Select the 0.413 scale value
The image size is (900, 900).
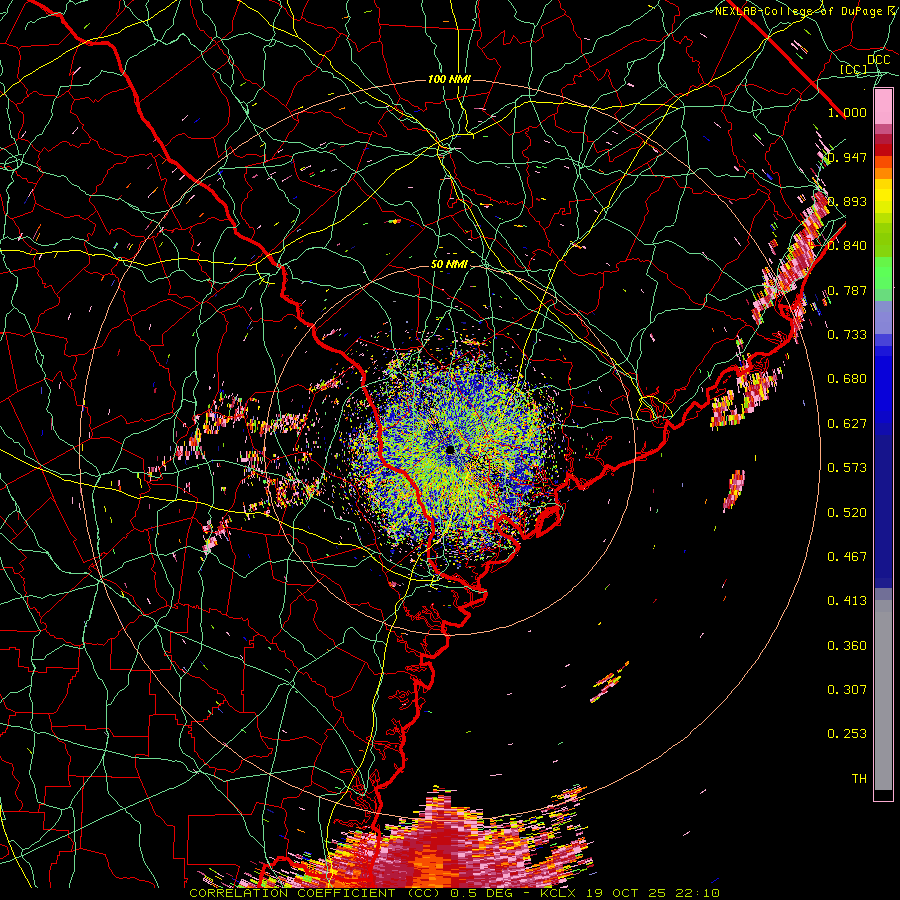847,601
